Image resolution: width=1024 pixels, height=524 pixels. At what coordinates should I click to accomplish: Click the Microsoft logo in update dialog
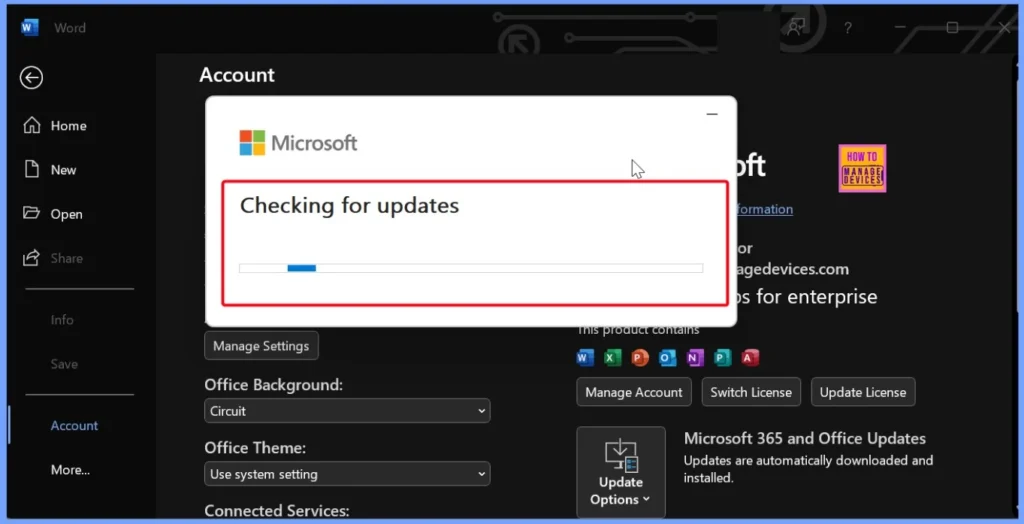[298, 142]
